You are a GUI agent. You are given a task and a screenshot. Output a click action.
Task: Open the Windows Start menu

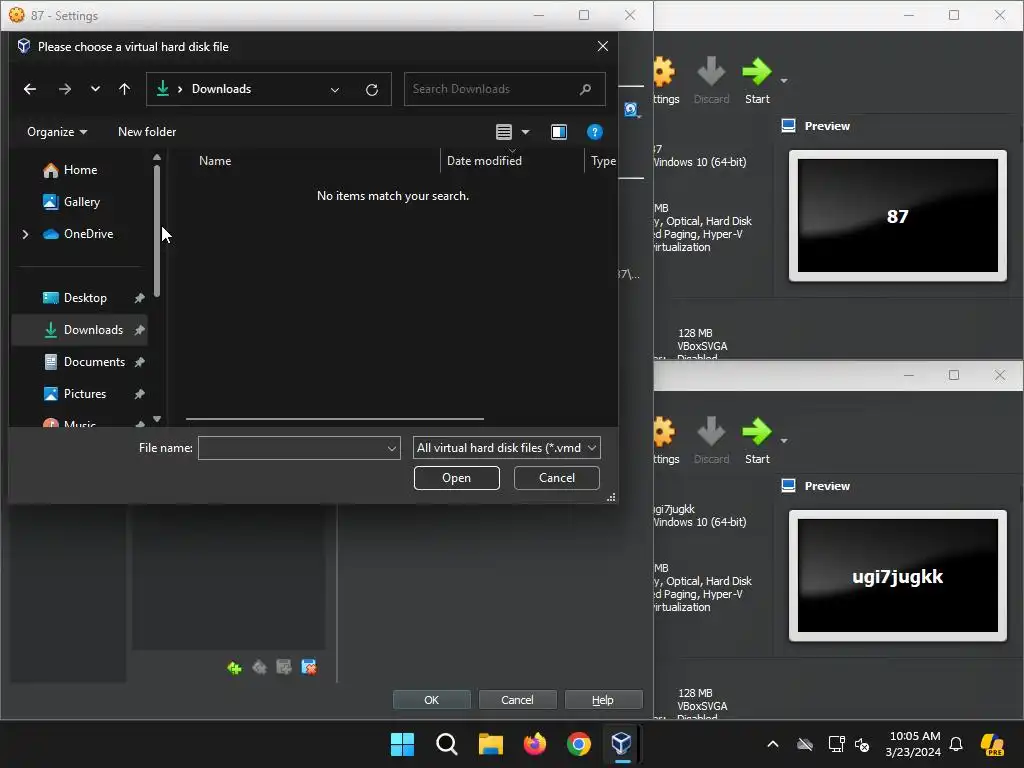pyautogui.click(x=402, y=744)
